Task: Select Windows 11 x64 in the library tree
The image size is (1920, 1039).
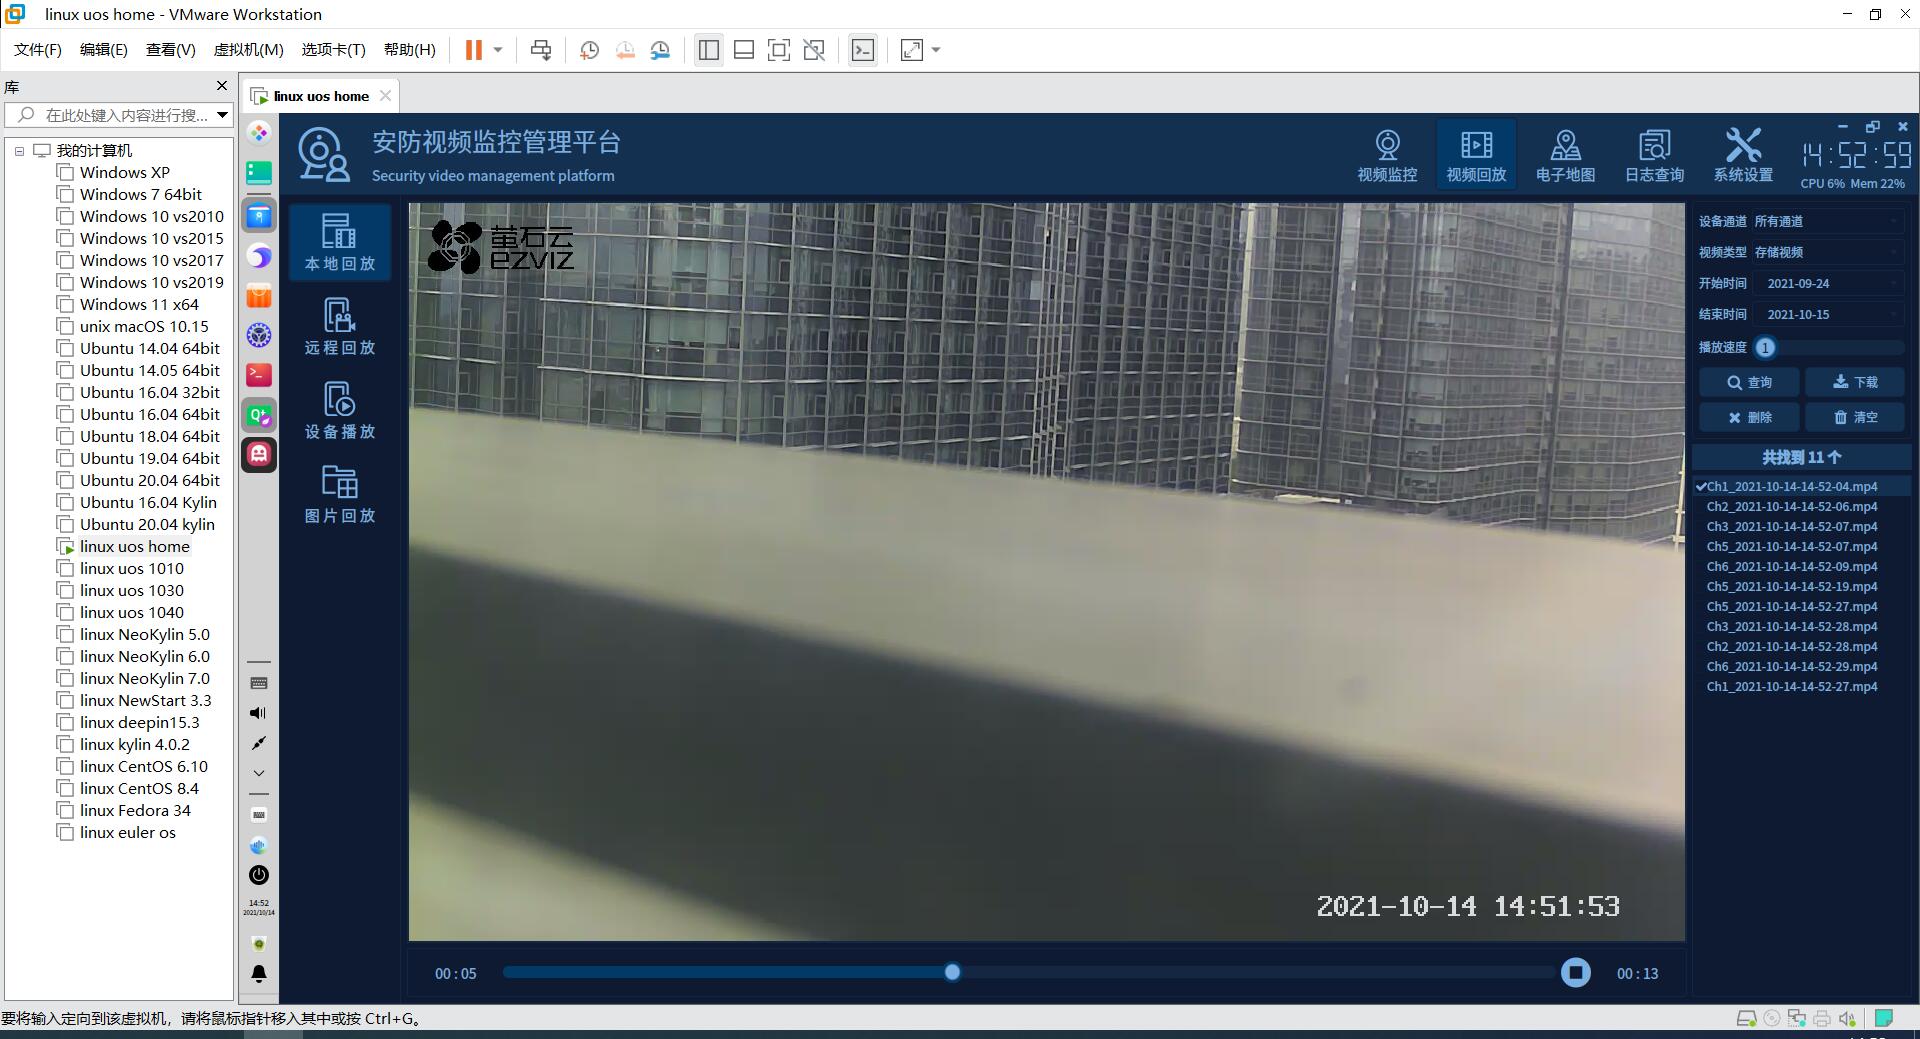Action: click(x=139, y=304)
